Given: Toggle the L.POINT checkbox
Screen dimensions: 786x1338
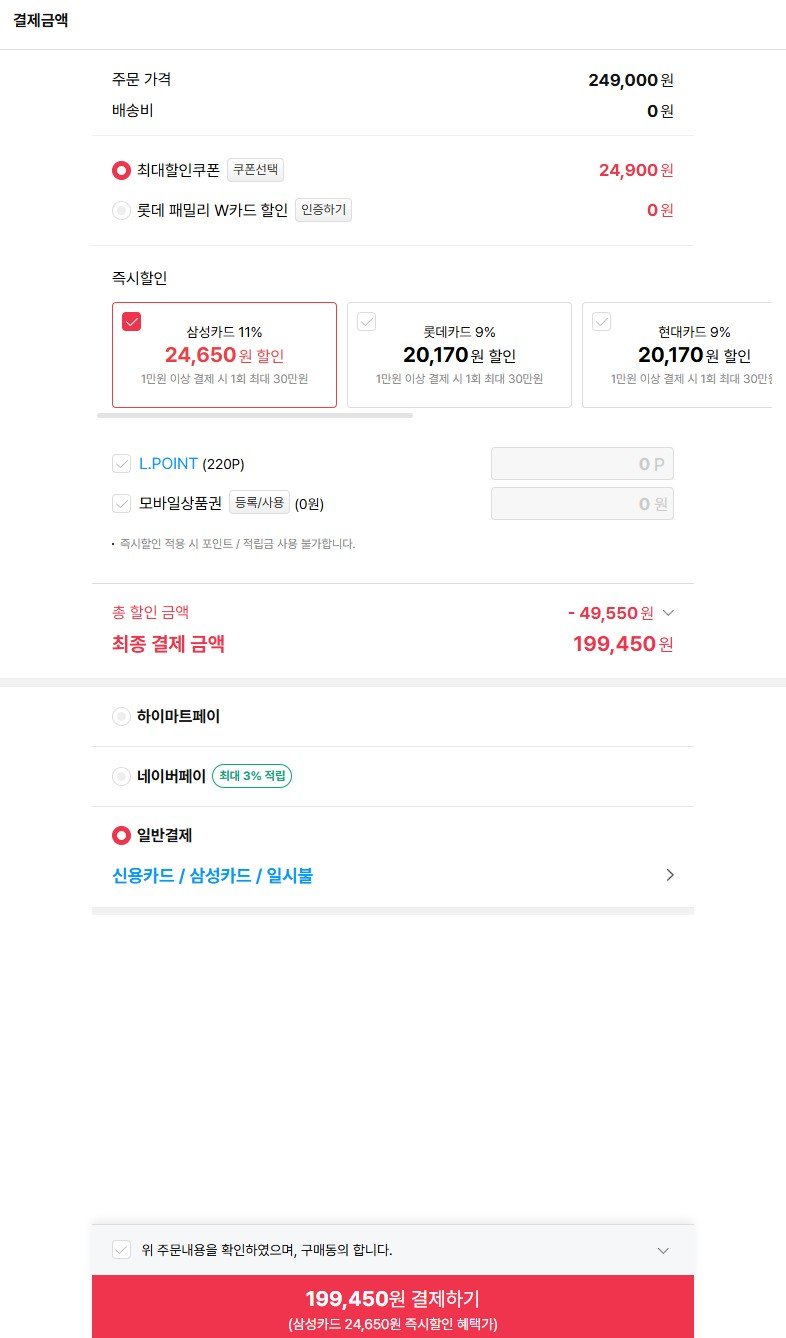Looking at the screenshot, I should (x=122, y=464).
